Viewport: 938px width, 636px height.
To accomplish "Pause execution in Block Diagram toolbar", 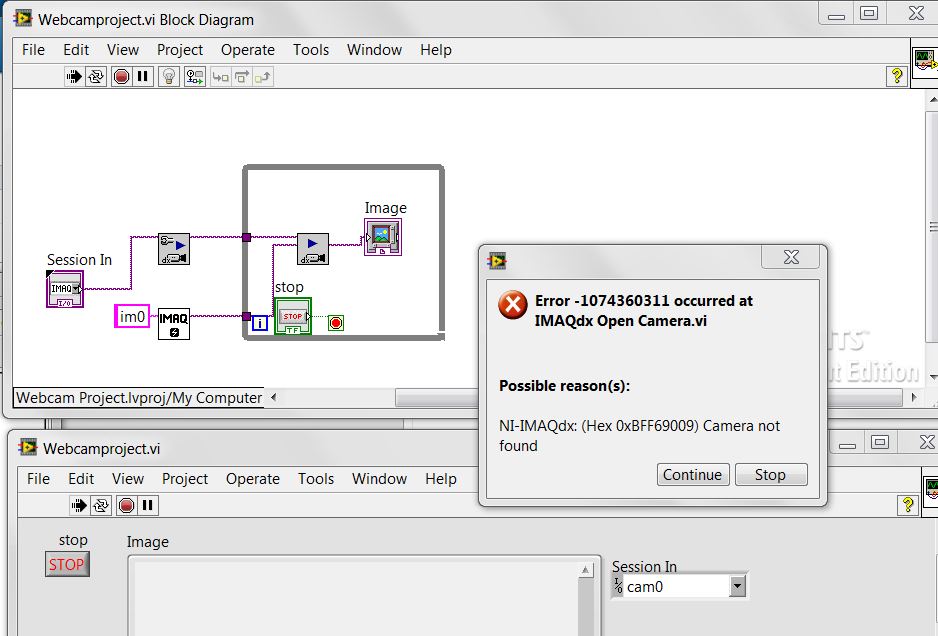I will [x=142, y=77].
